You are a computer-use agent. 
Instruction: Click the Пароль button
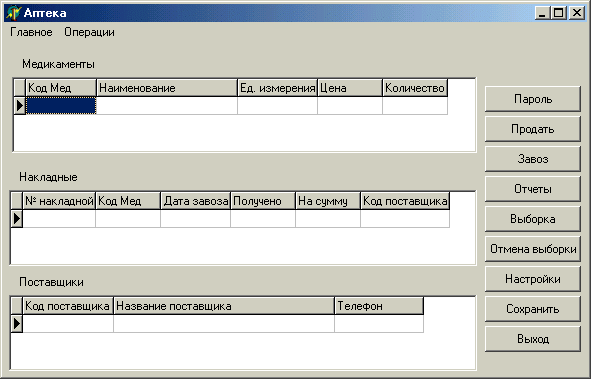click(x=533, y=99)
